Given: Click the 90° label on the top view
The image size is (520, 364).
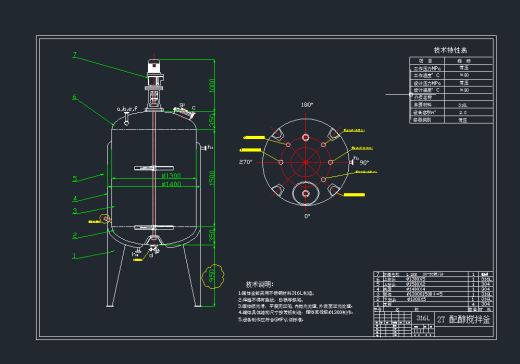Looking at the screenshot, I should (x=364, y=163).
